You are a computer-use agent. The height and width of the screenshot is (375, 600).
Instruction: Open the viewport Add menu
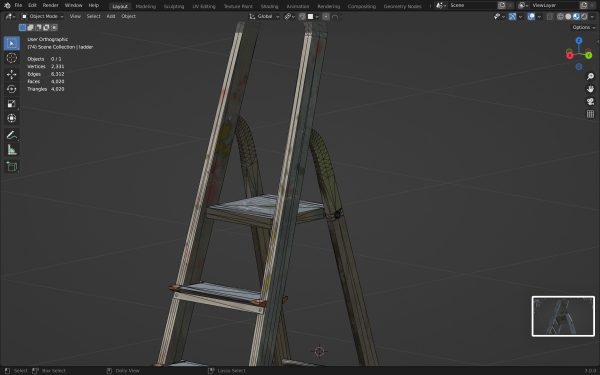coord(111,16)
